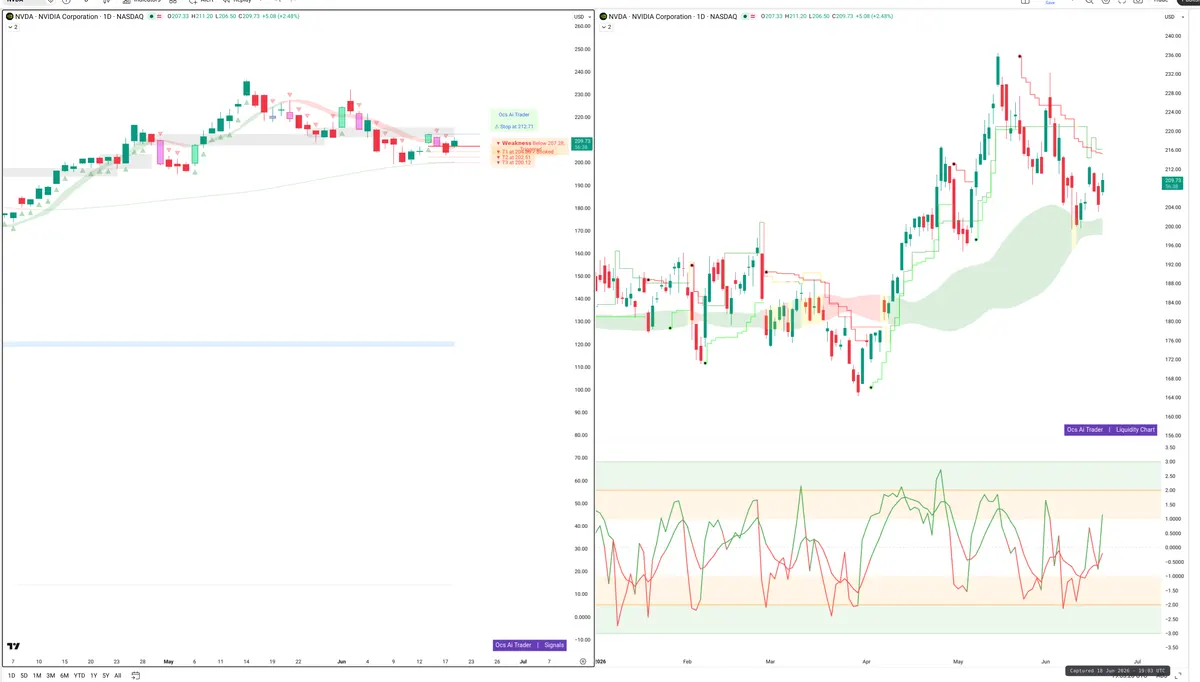This screenshot has width=1200, height=682.
Task: Click the Feb label on right time axis
Action: click(686, 661)
